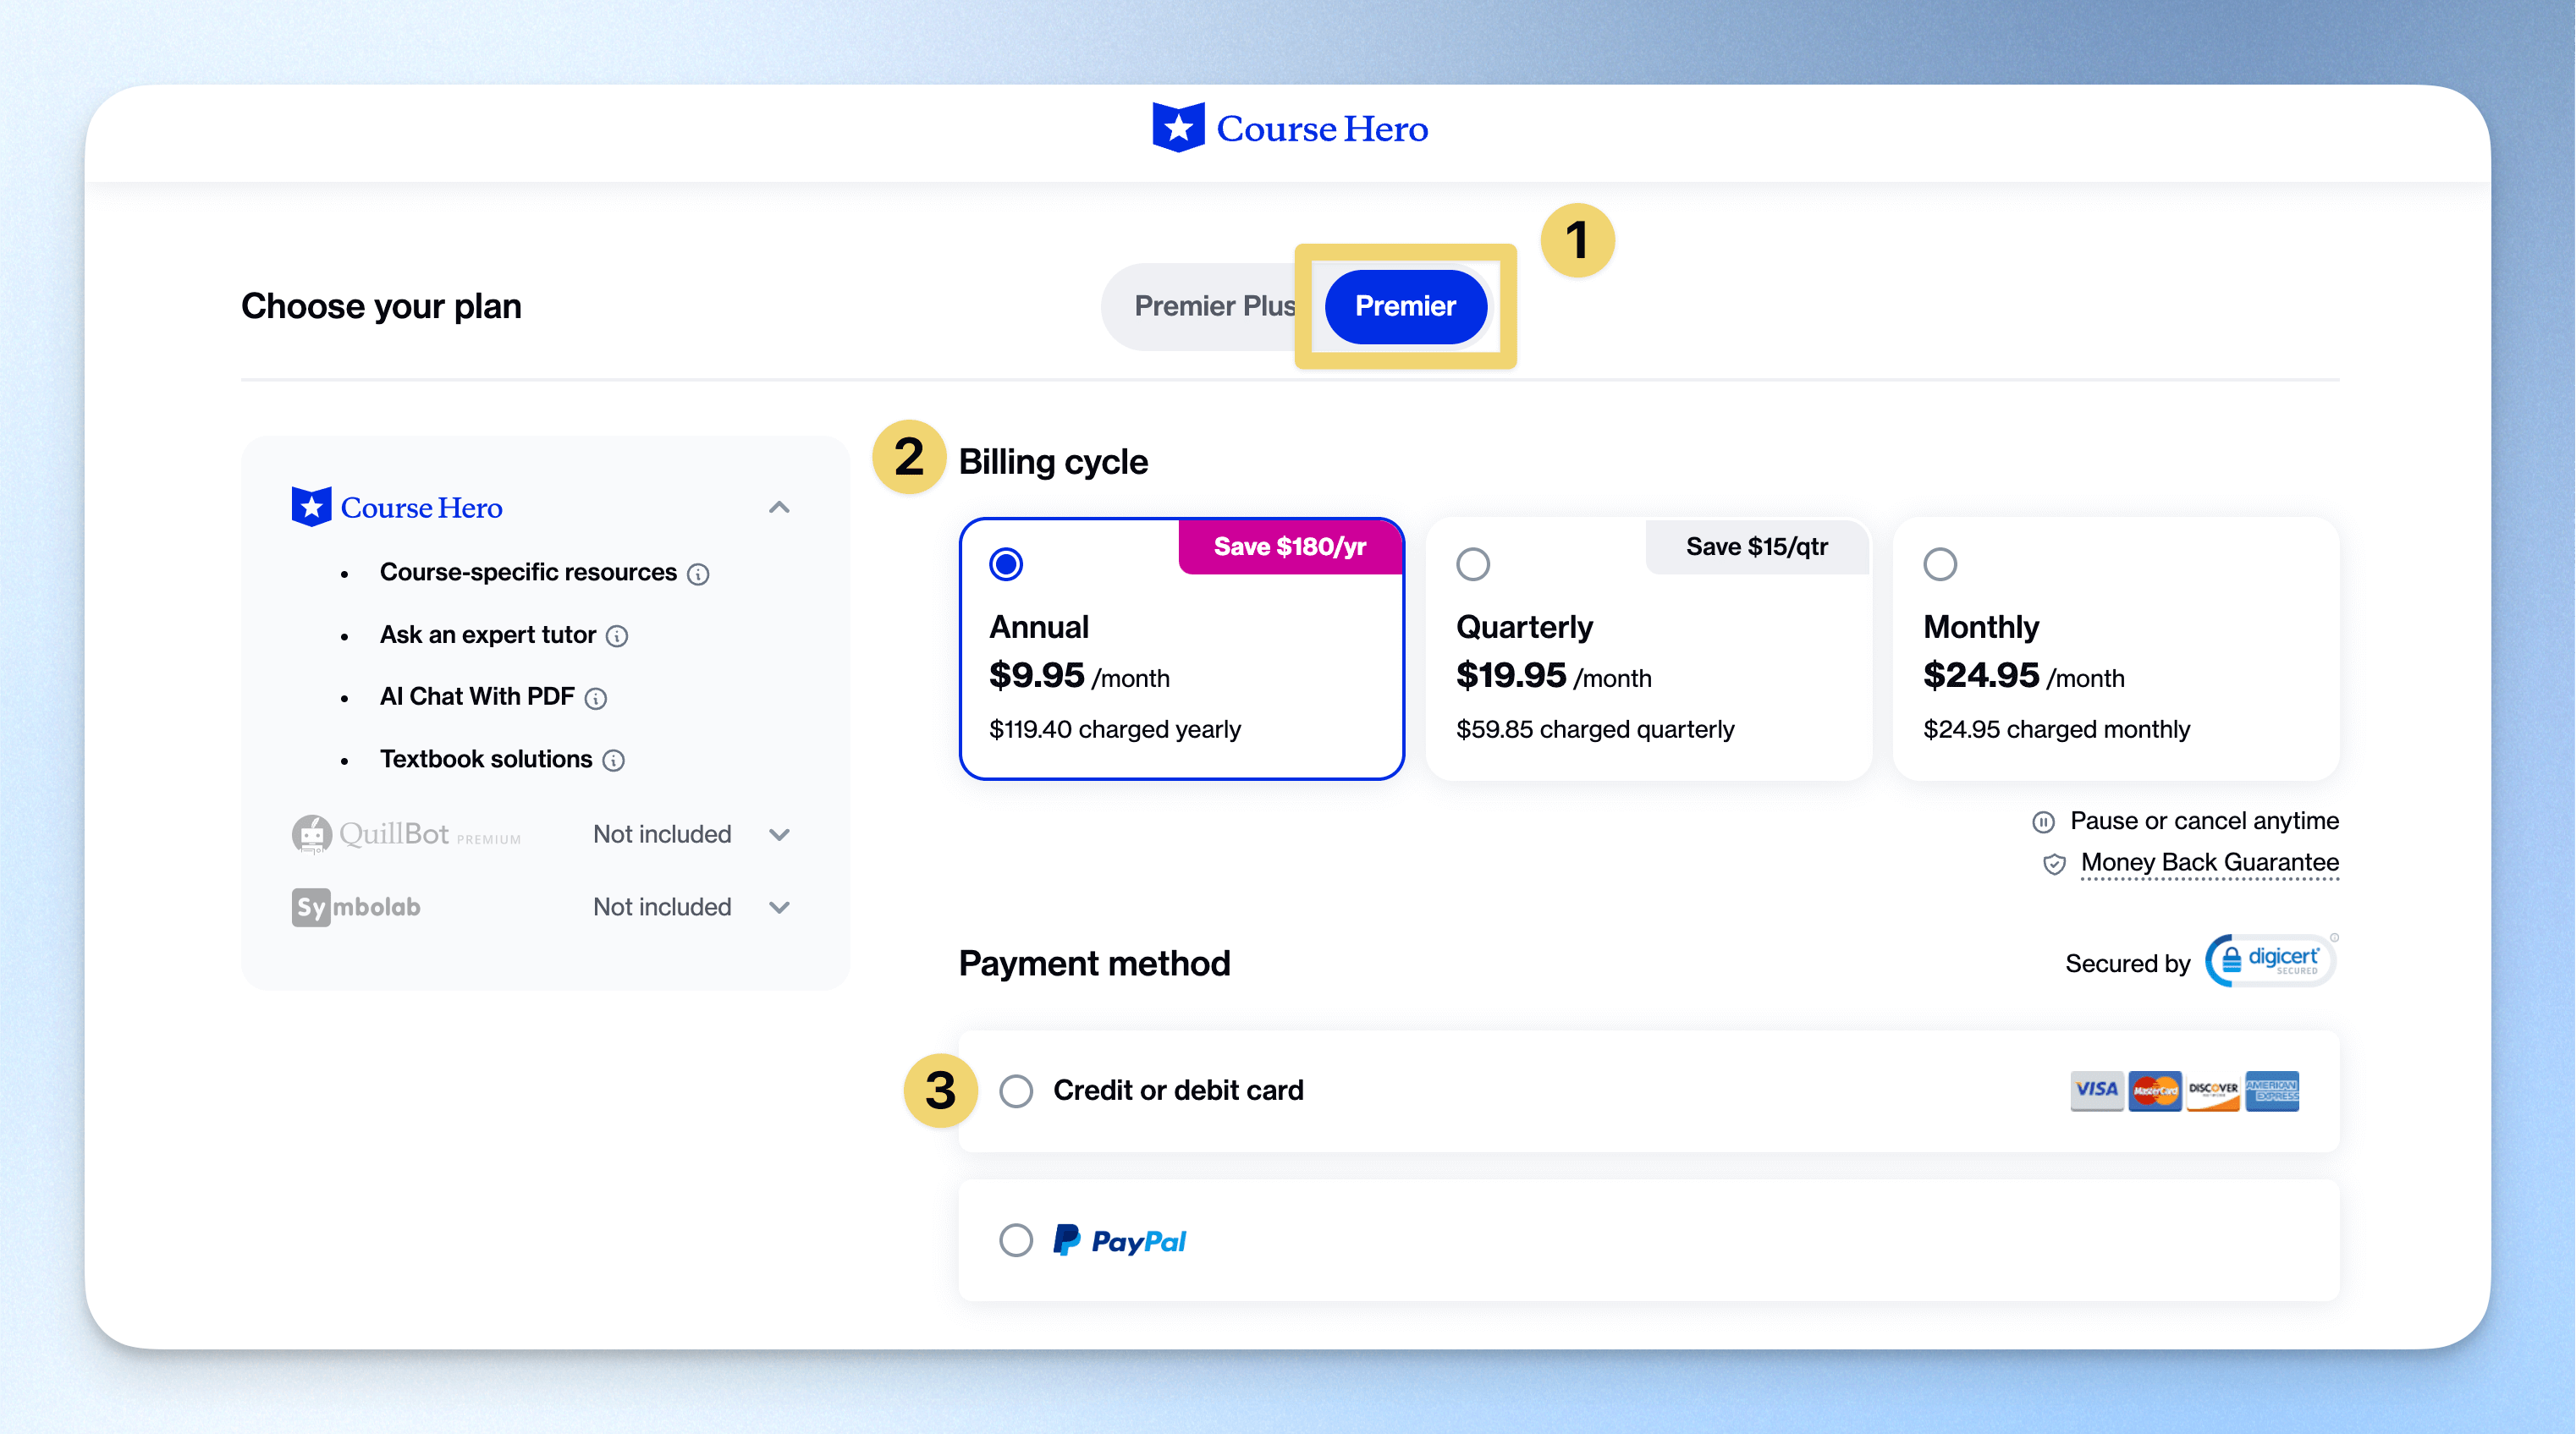Open info icon for Textbook solutions
Viewport: 2576px width, 1434px height.
pyautogui.click(x=614, y=761)
